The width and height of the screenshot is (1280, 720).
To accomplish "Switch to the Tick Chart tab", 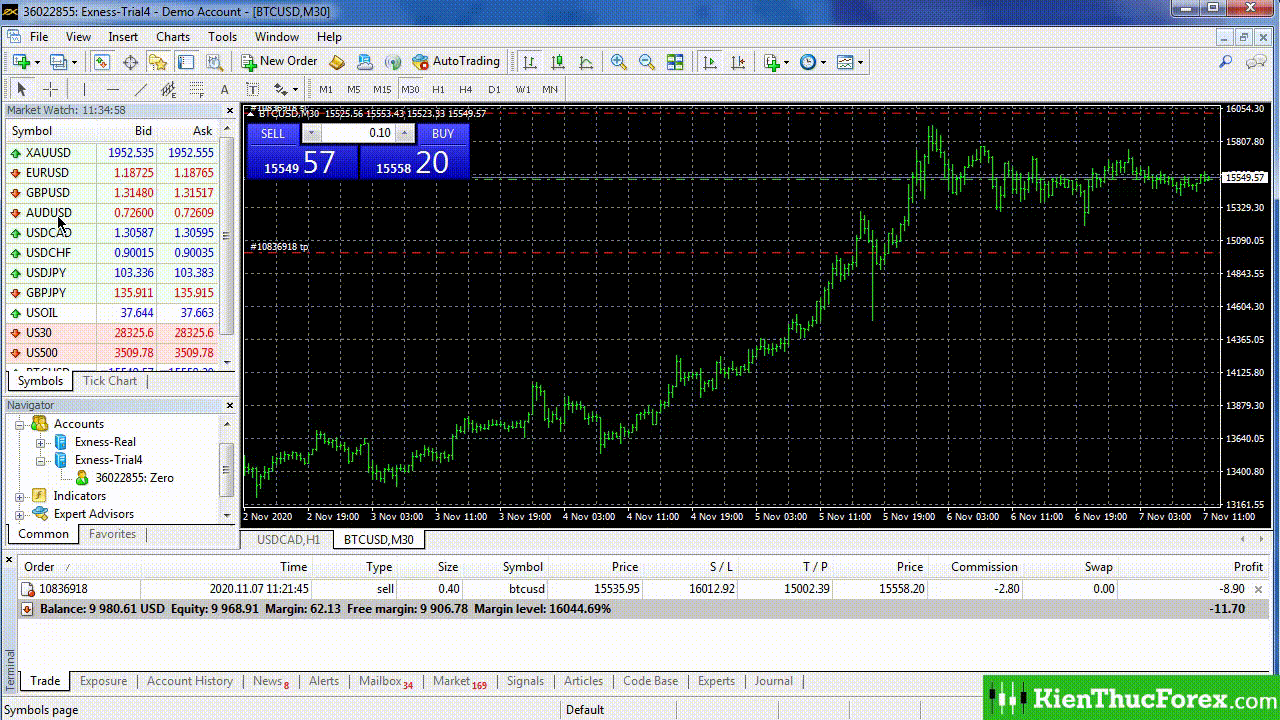I will (x=110, y=381).
